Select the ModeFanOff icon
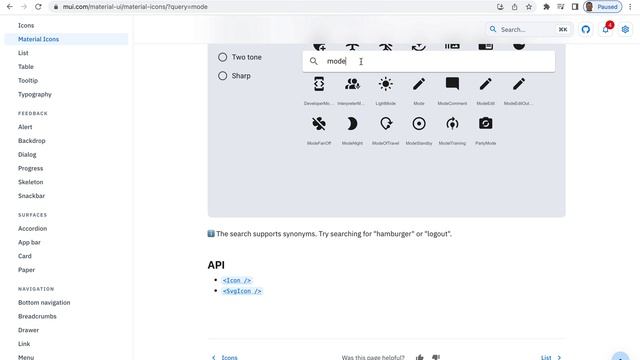The width and height of the screenshot is (640, 360). pos(319,124)
